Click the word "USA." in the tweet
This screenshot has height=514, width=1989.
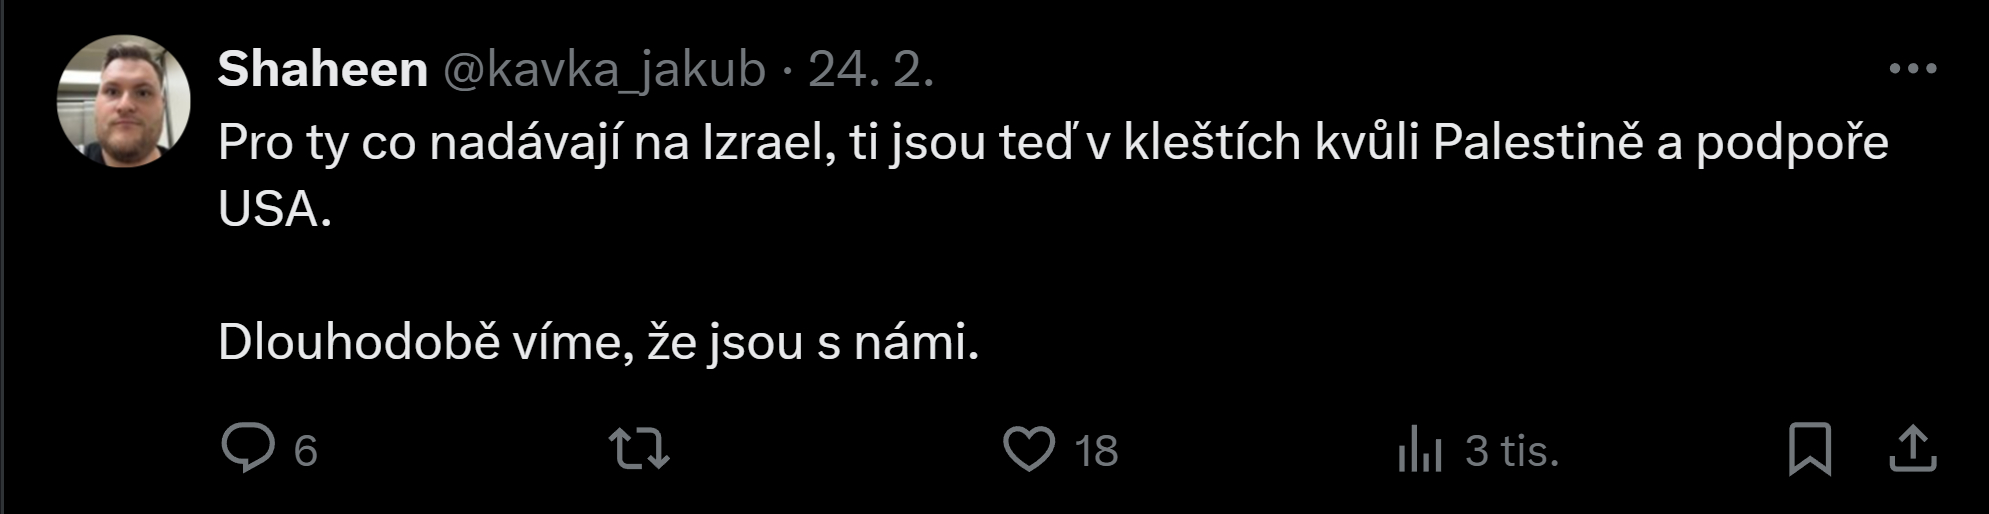pos(274,210)
